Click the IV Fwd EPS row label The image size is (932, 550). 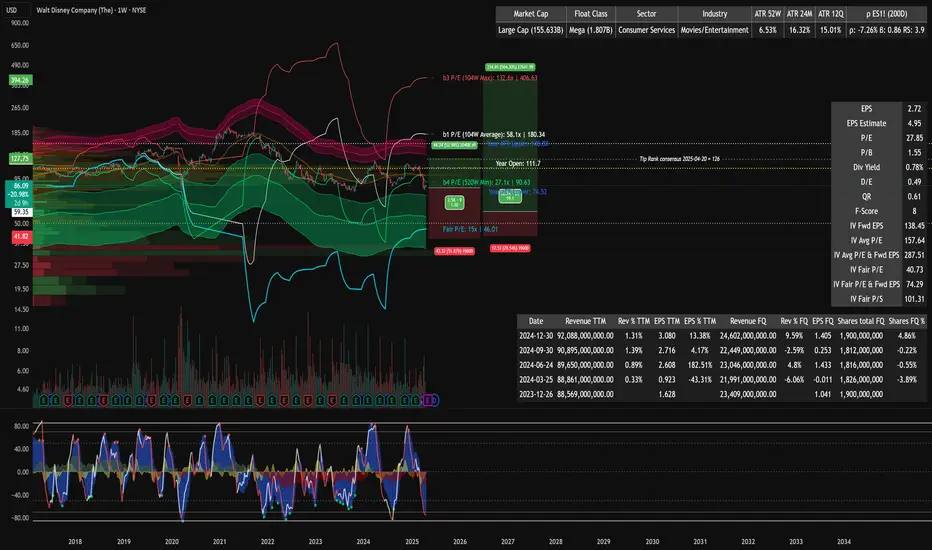[x=866, y=226]
